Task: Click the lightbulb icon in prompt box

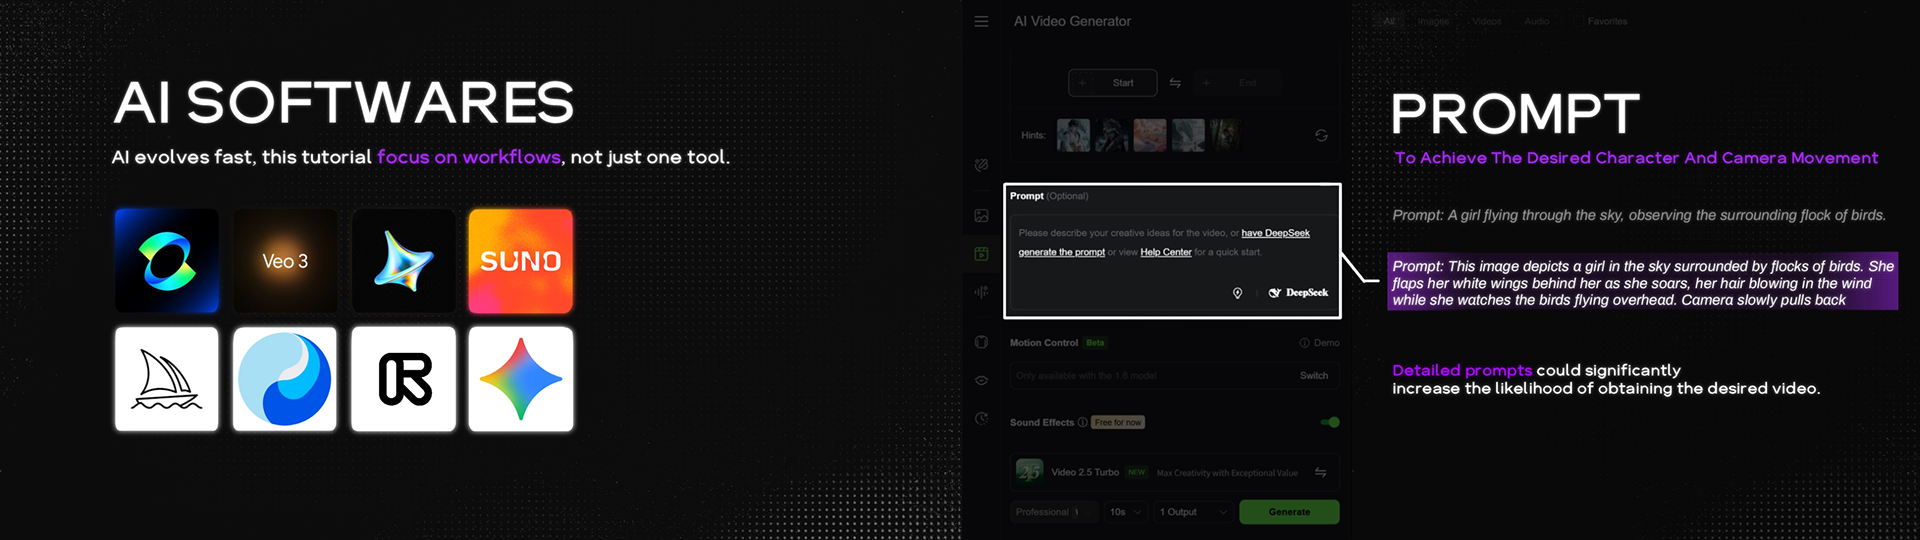Action: pyautogui.click(x=1237, y=293)
